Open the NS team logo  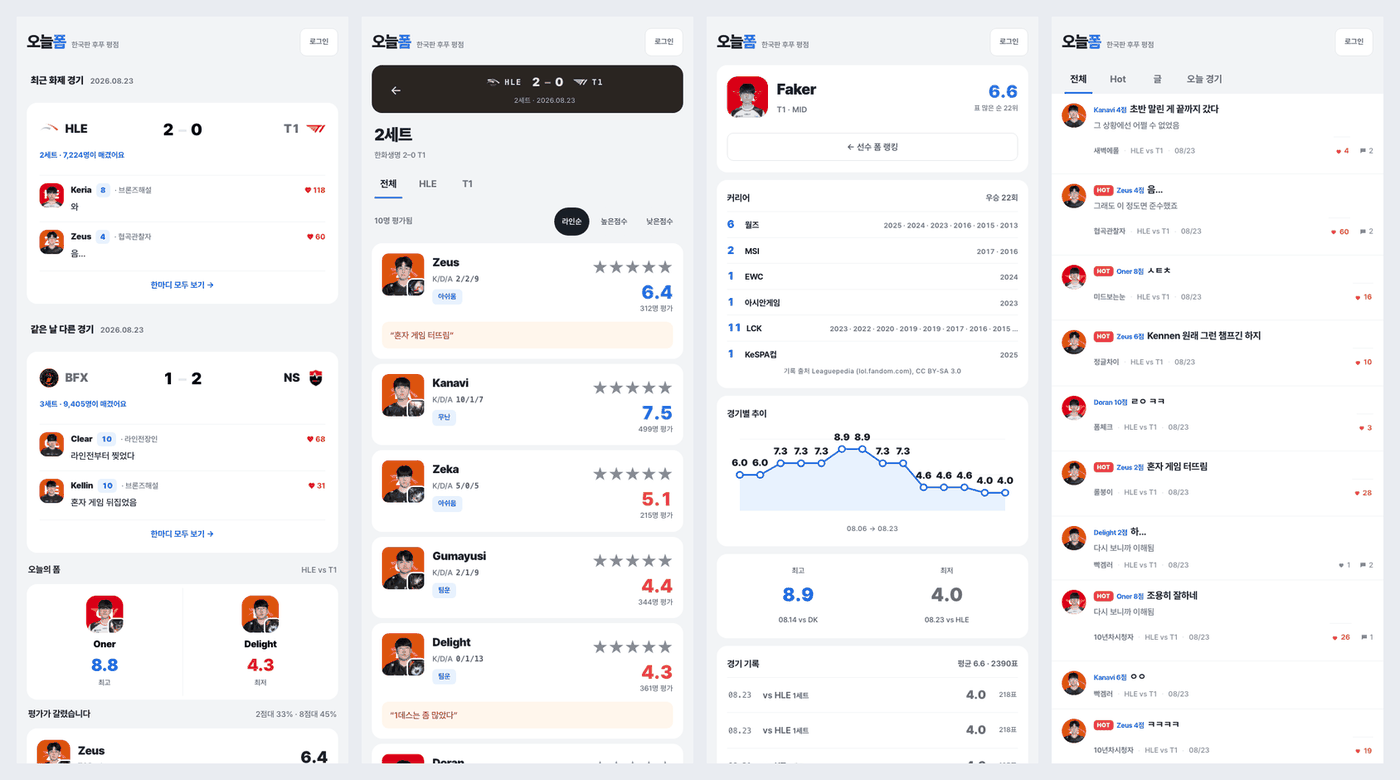316,378
